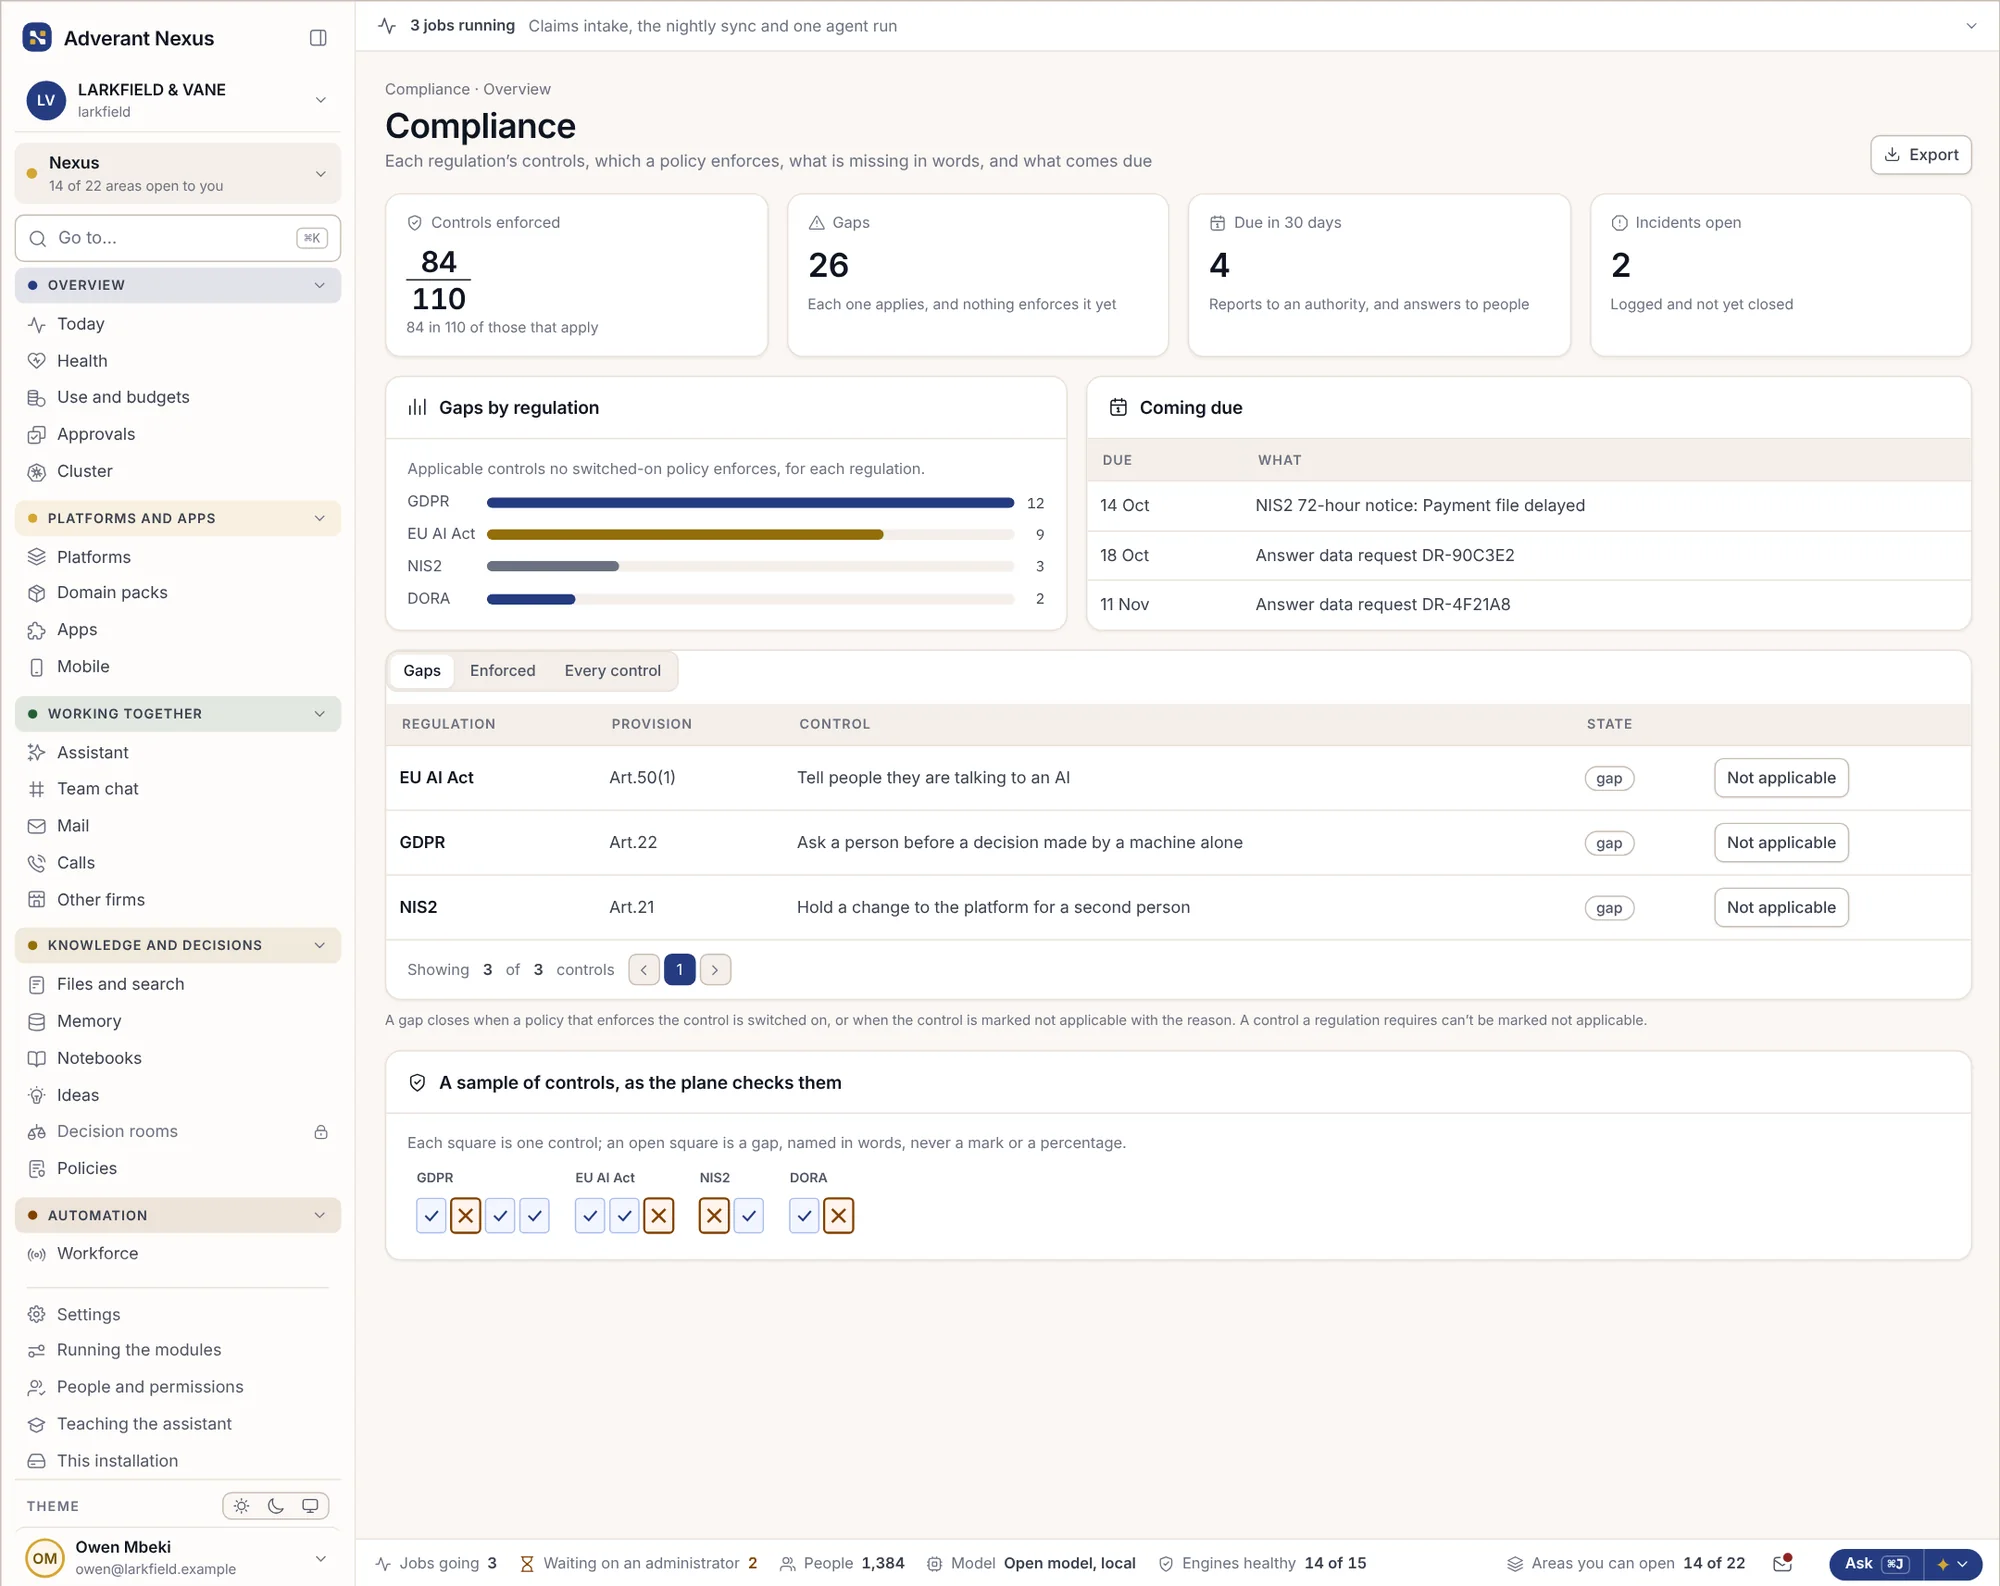This screenshot has height=1586, width=2000.
Task: Collapse the Overview section
Action: 178,285
